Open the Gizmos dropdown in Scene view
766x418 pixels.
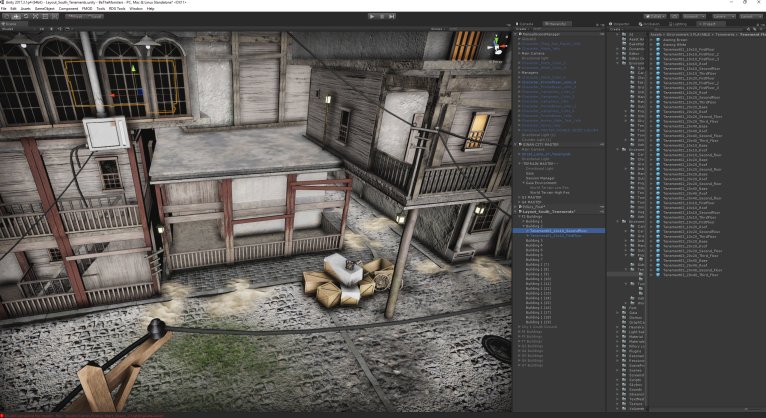[x=436, y=29]
